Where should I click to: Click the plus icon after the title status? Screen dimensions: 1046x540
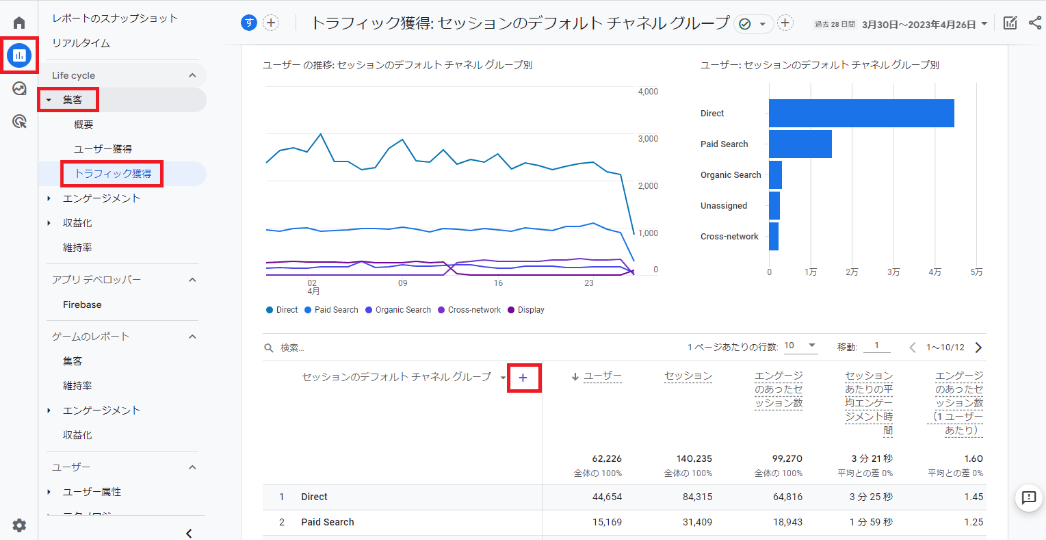[785, 23]
